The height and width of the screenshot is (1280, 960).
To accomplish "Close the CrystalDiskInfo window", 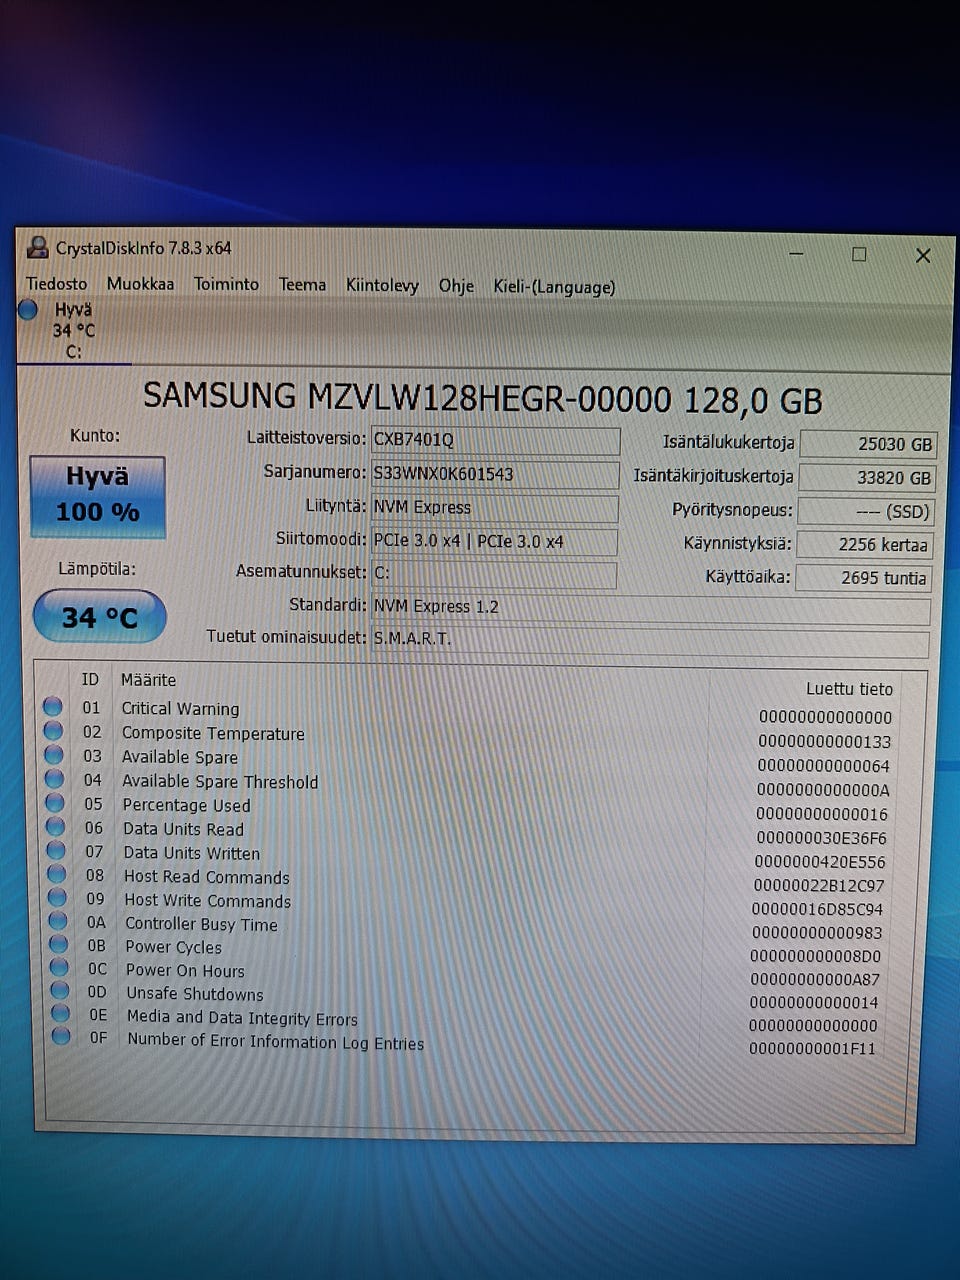I will [x=923, y=256].
